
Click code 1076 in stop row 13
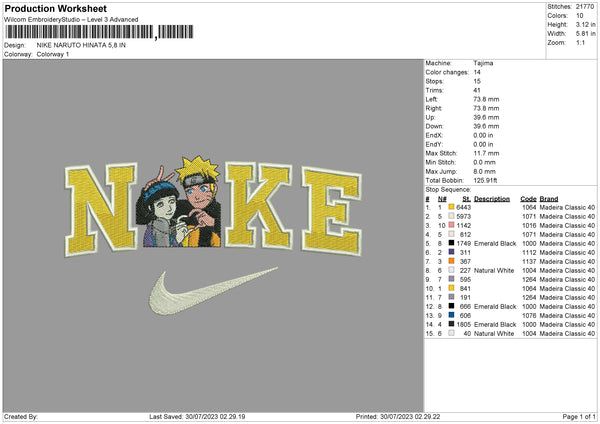click(529, 315)
